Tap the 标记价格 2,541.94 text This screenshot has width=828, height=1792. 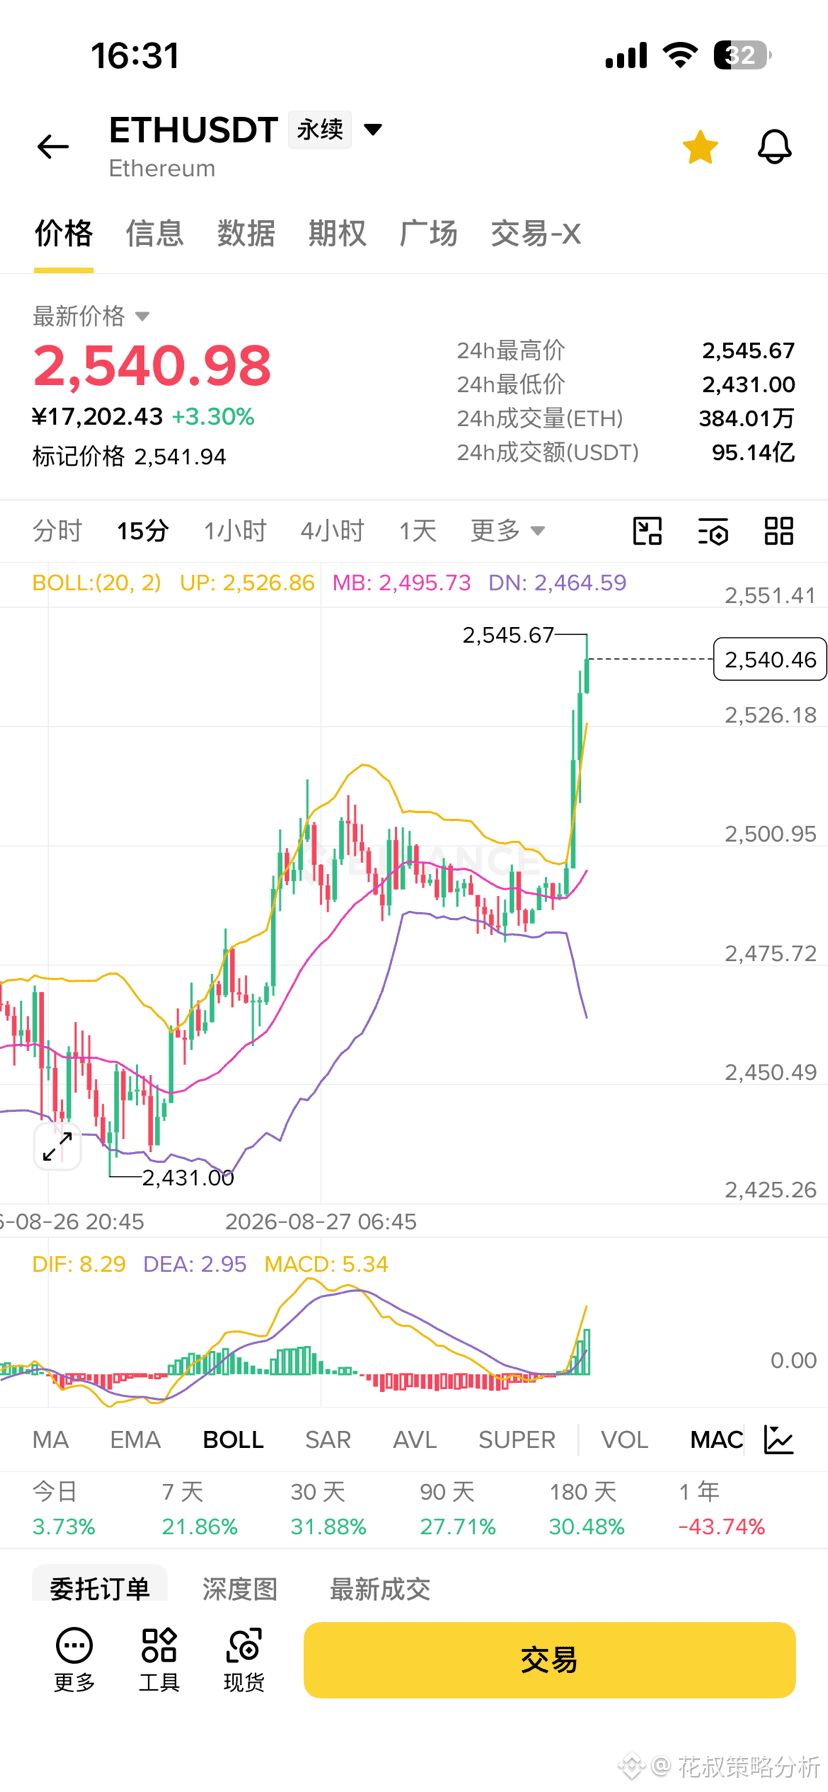tap(129, 457)
